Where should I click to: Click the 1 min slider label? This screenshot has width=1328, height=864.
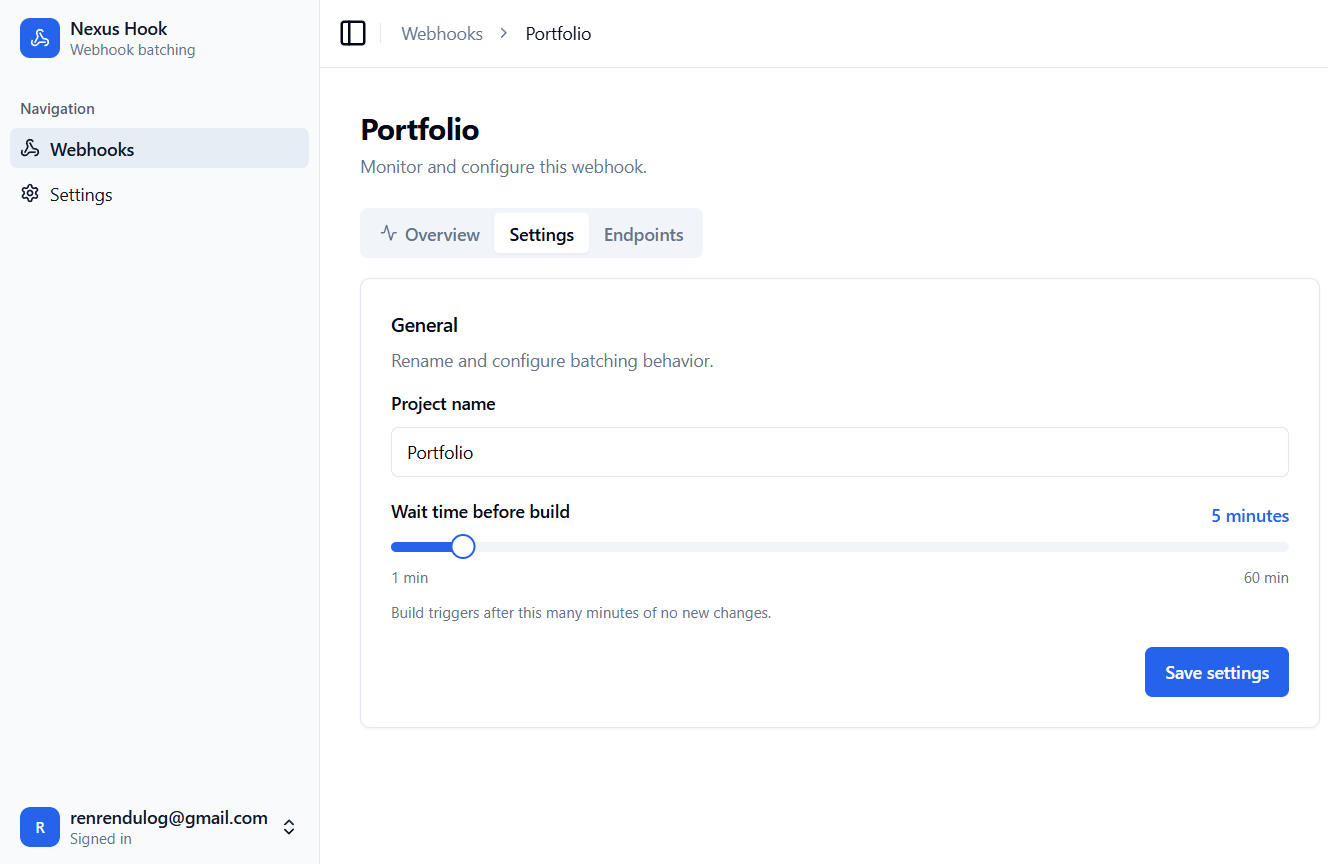coord(410,578)
